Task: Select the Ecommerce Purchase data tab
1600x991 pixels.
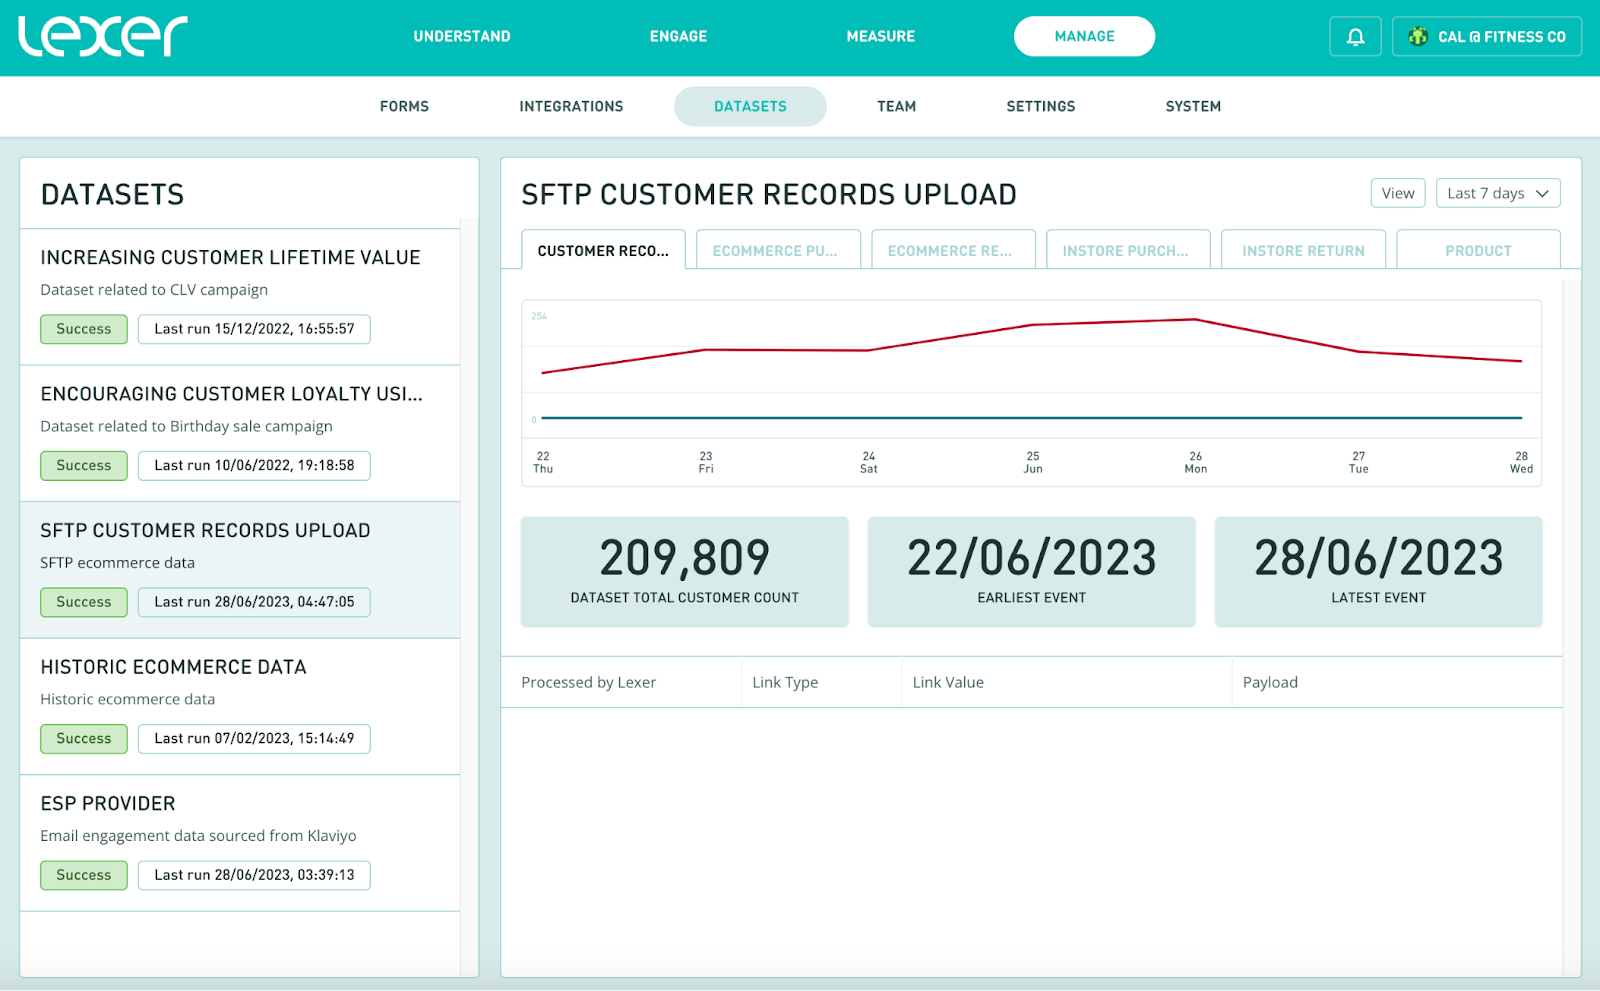Action: 777,250
